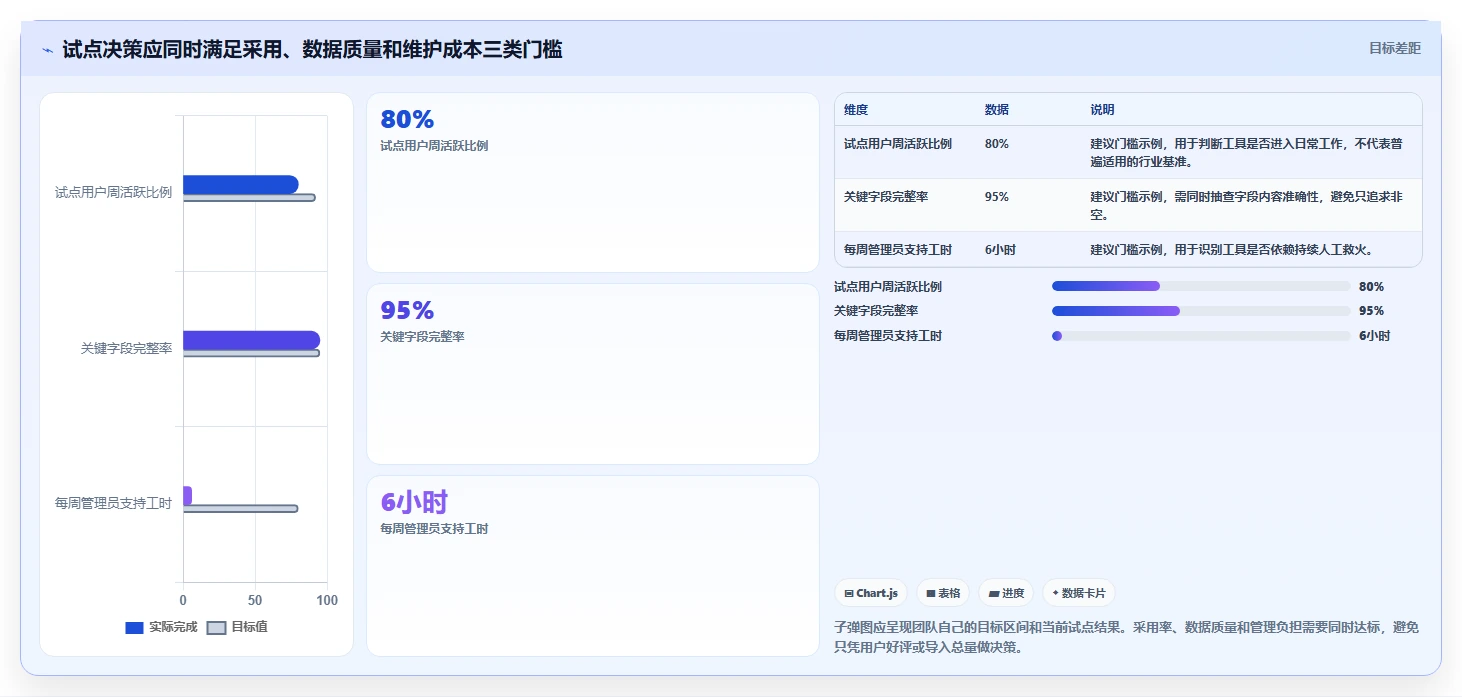The image size is (1462, 697).
Task: Click the 95% value in the table
Action: tap(997, 197)
